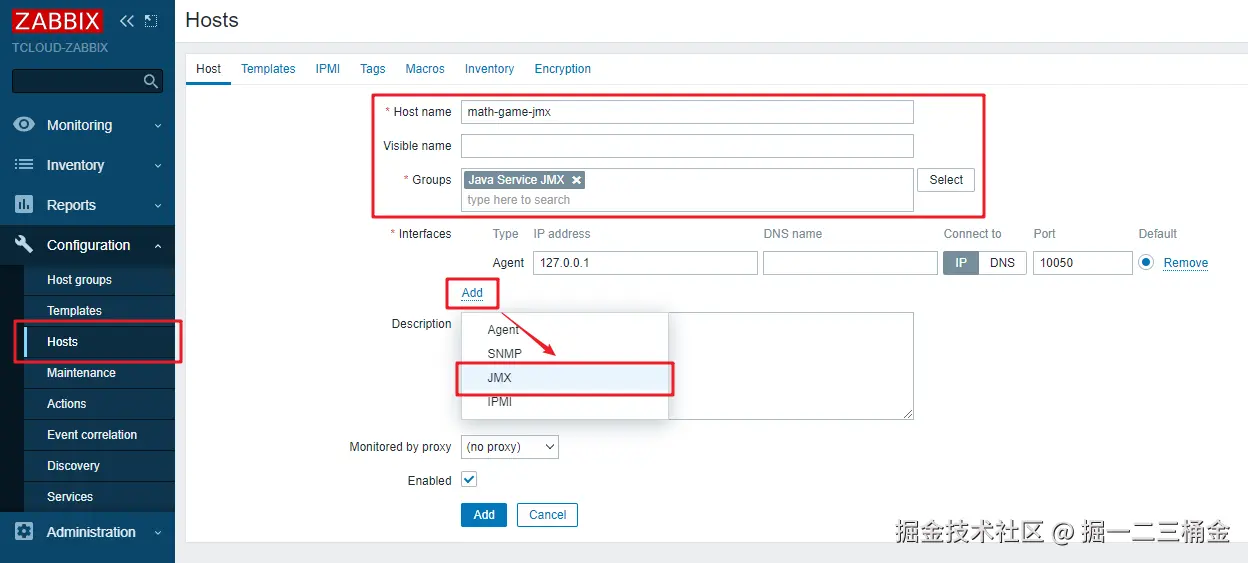Expand the Monitoring menu section
Screen dimensions: 1248x563
pos(87,125)
